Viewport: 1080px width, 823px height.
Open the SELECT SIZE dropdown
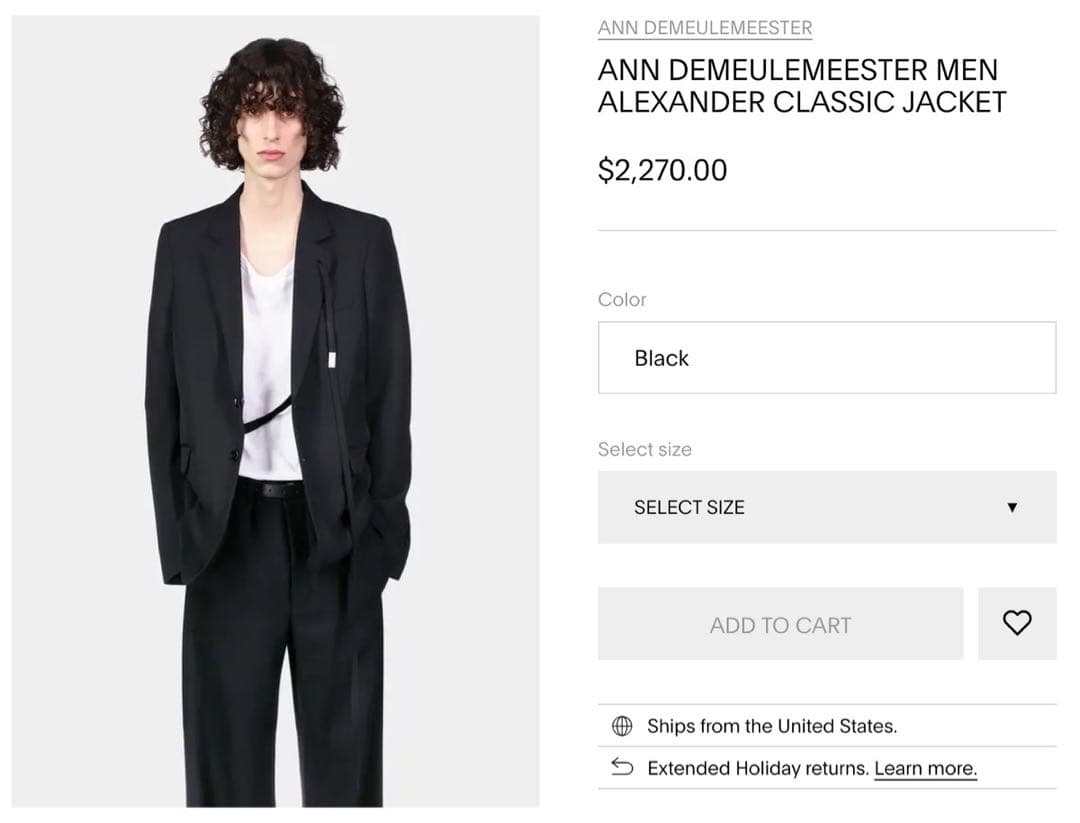826,507
